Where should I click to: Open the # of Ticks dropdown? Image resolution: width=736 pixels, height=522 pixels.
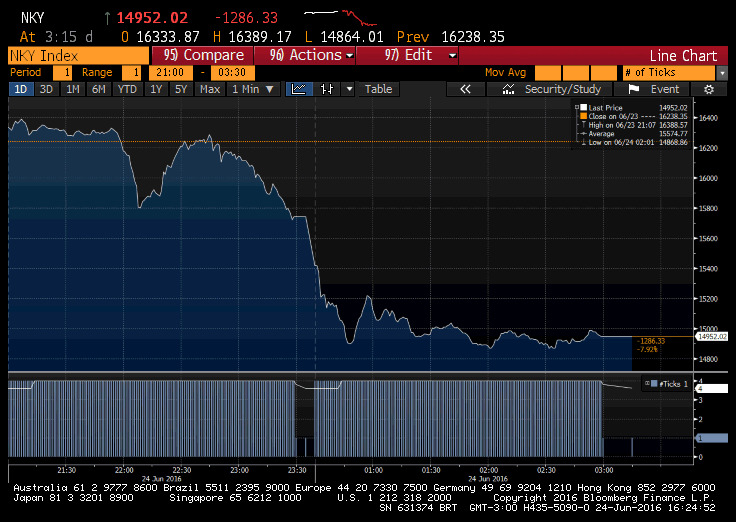tap(673, 73)
